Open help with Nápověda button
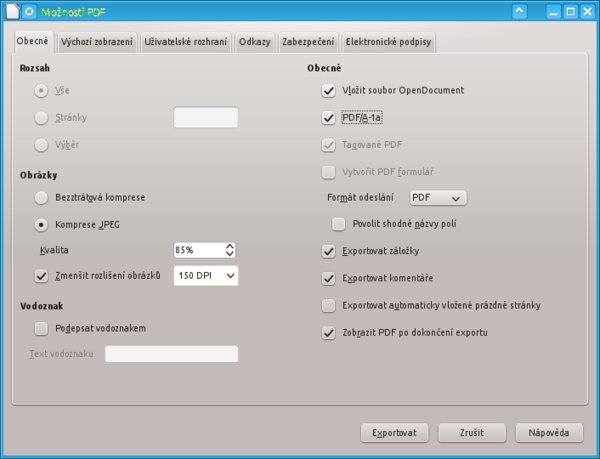The width and height of the screenshot is (600, 459). tap(549, 433)
